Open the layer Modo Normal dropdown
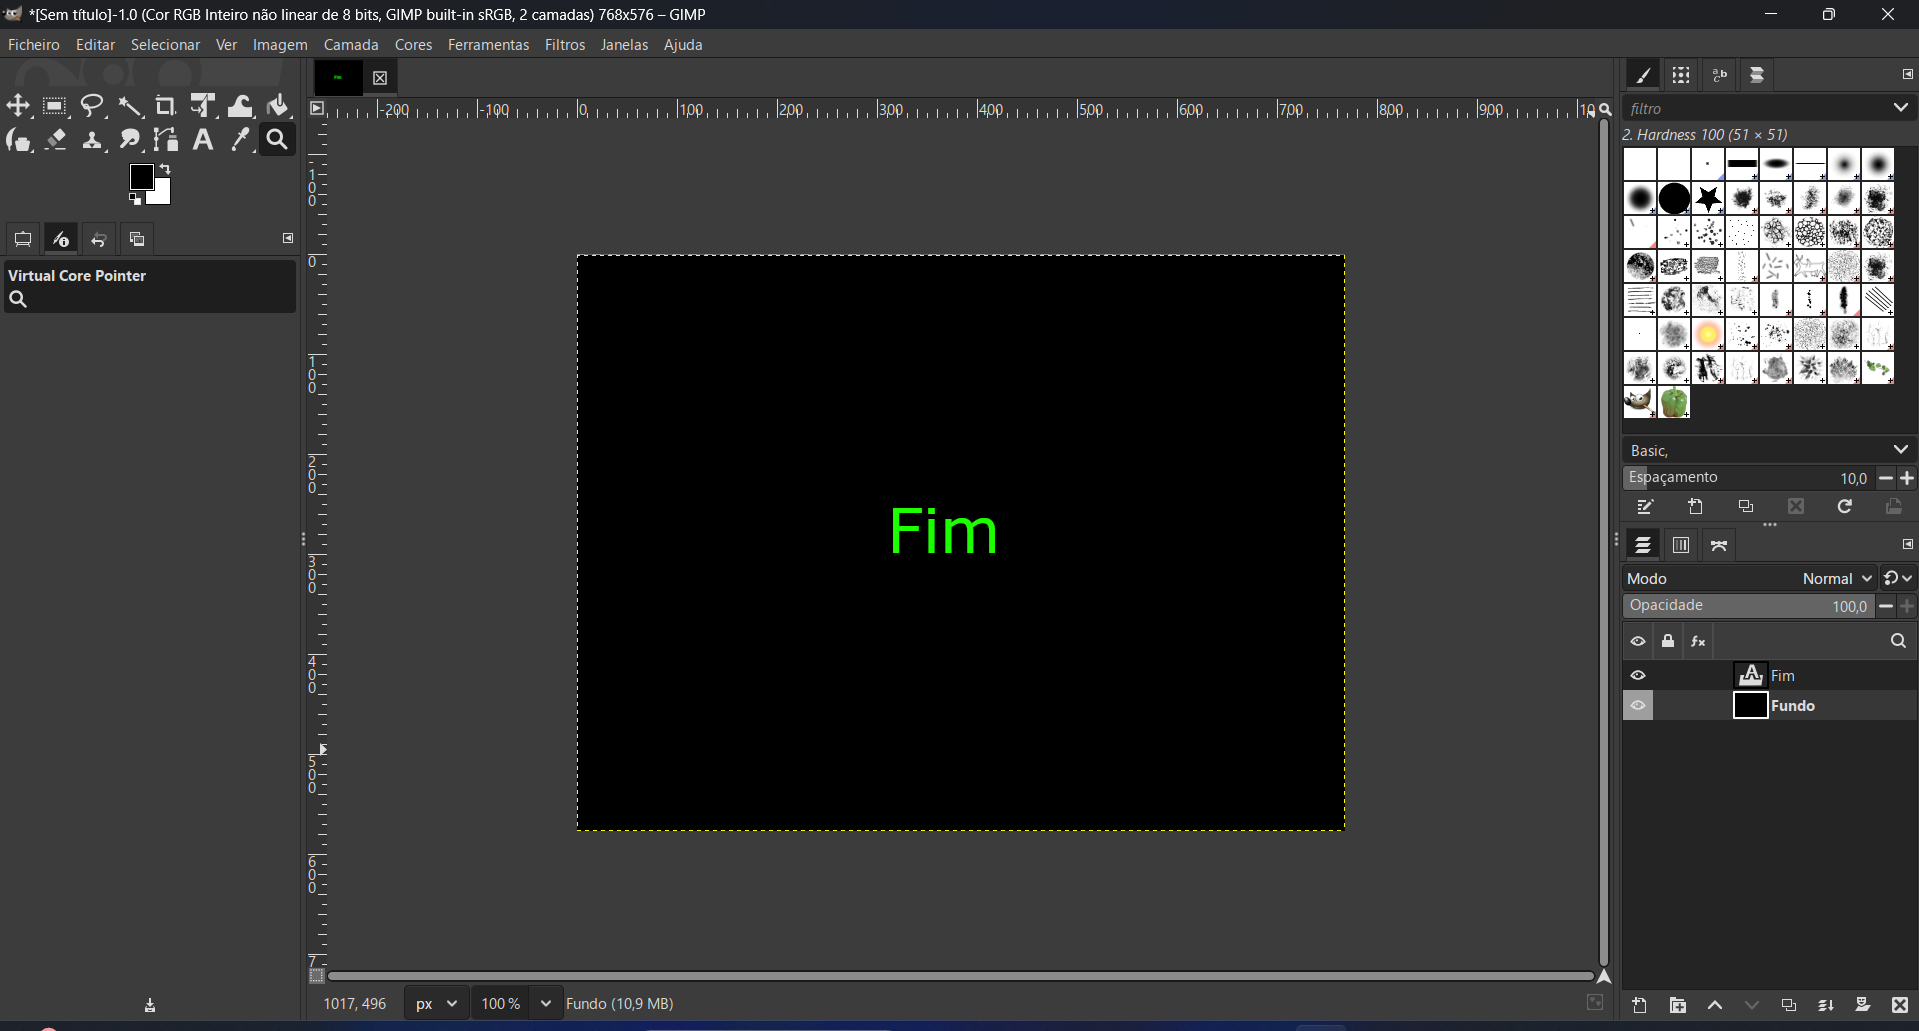This screenshot has height=1031, width=1919. 1837,579
